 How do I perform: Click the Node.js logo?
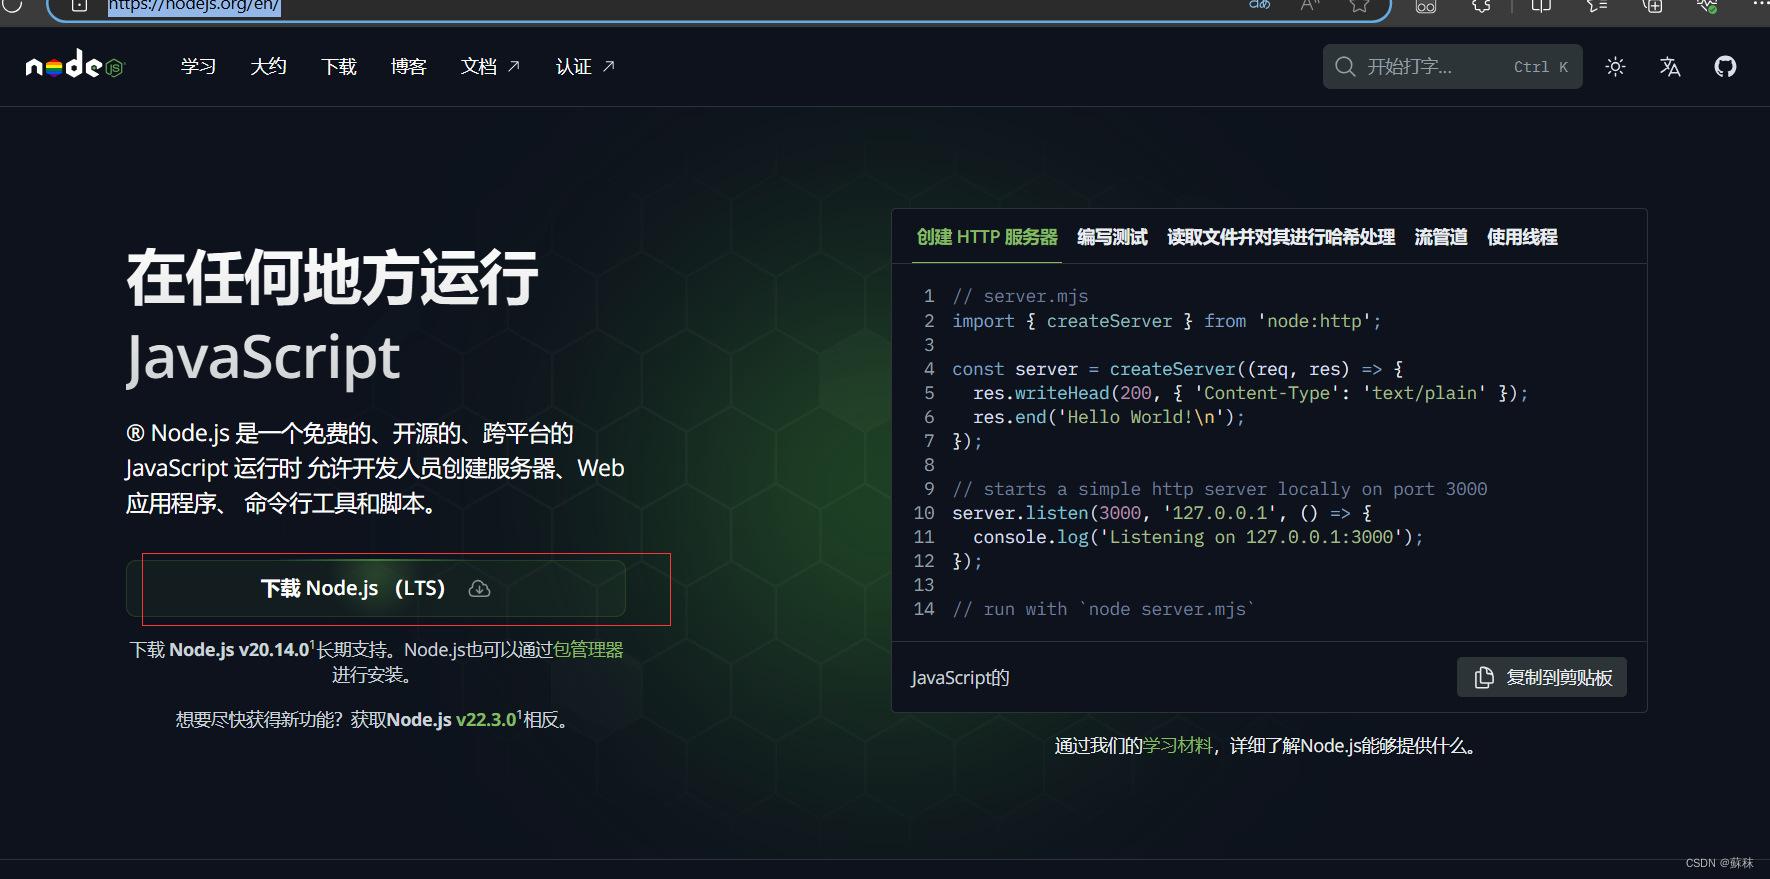pos(75,66)
